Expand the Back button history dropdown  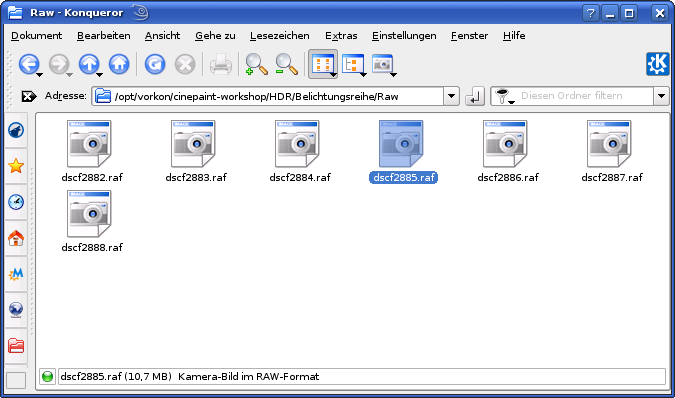[x=40, y=75]
